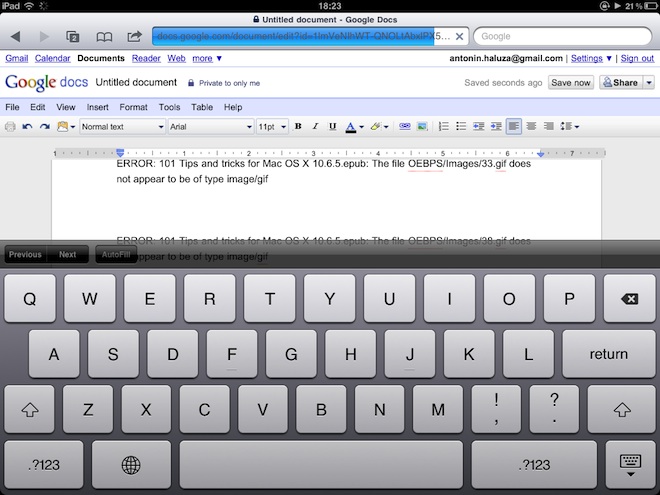Click the undo arrow icon
The height and width of the screenshot is (495, 660).
[x=27, y=126]
